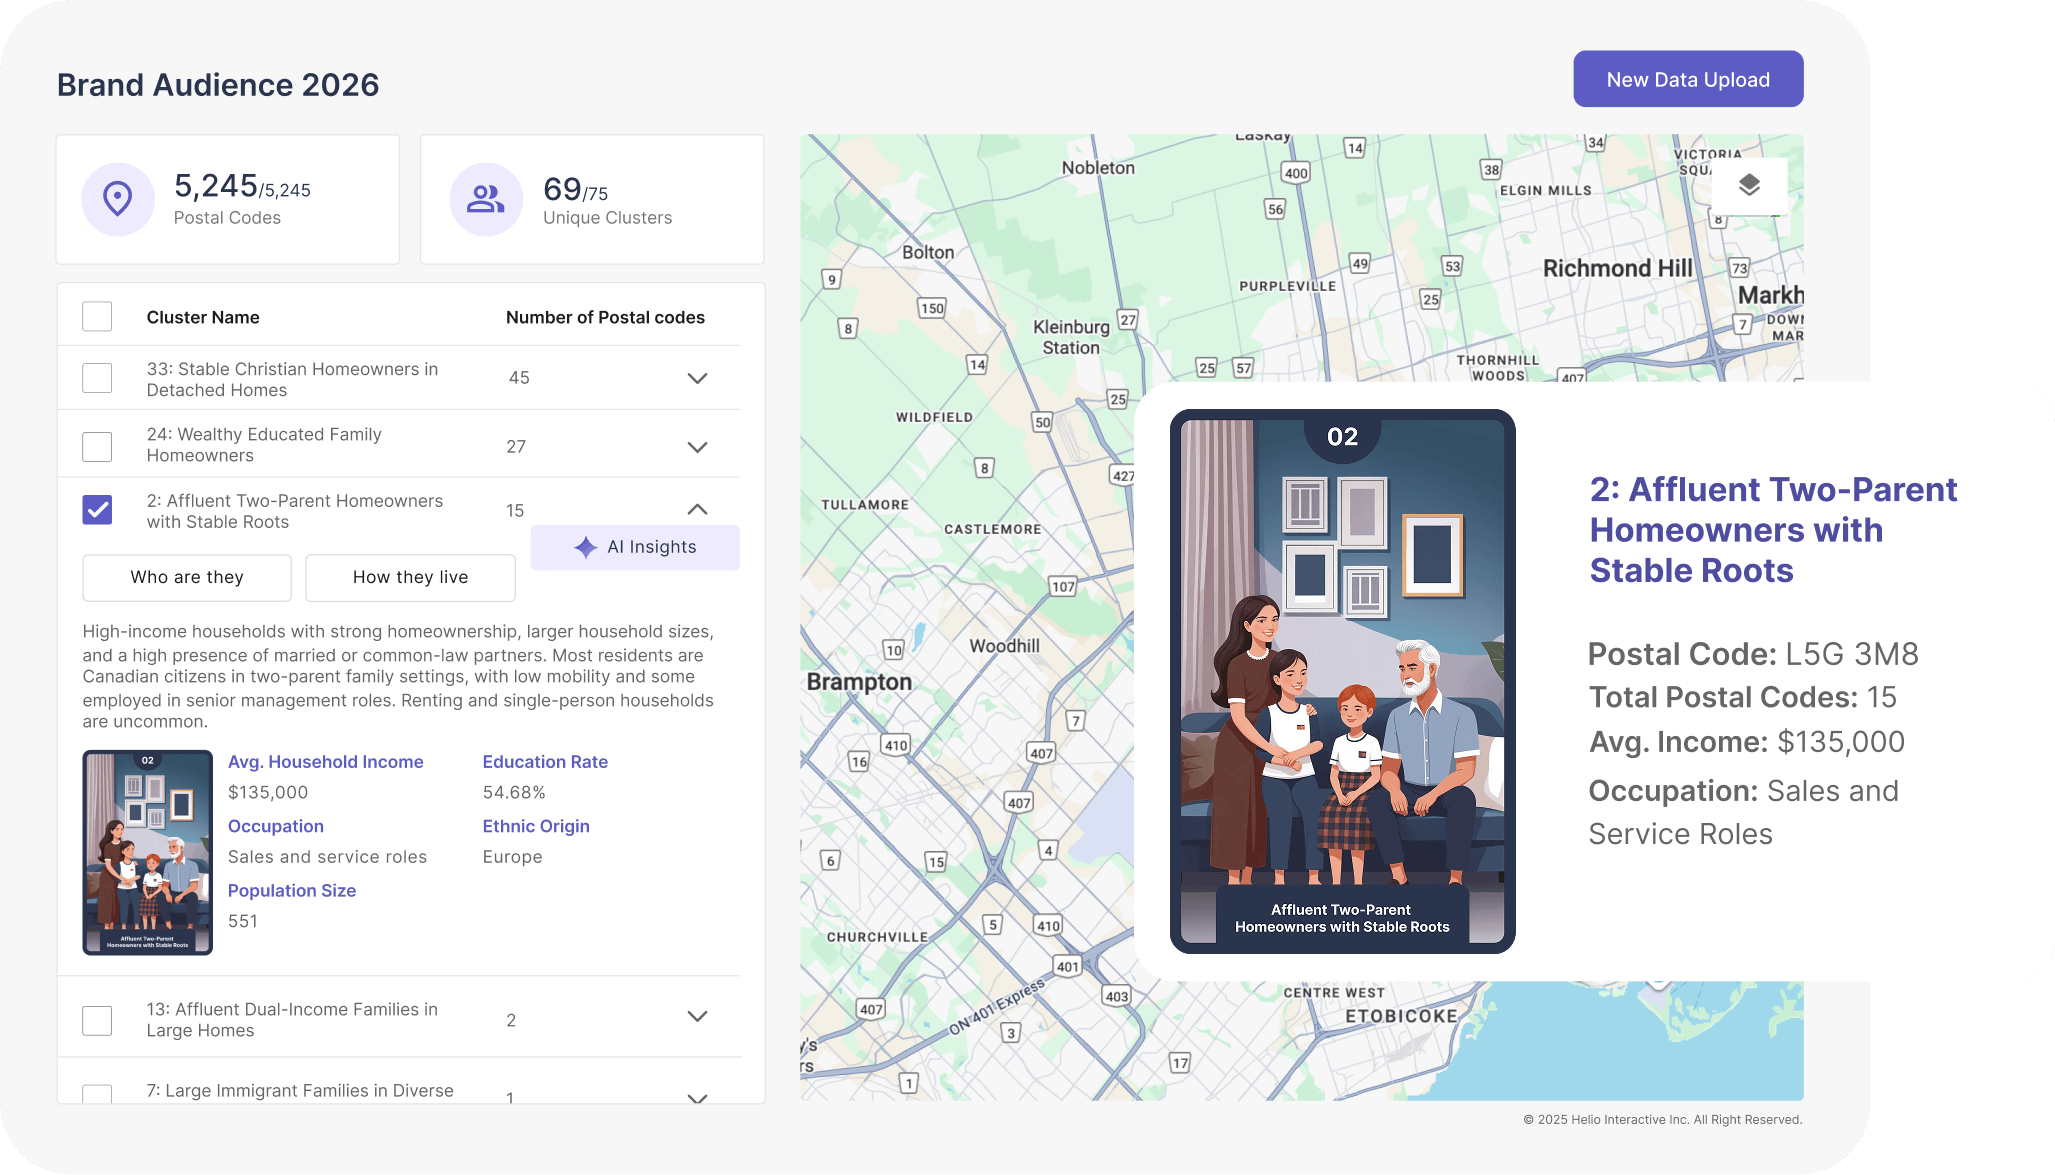Click highway 407 marker near Woodhill
The image size is (2055, 1175).
(x=1041, y=753)
